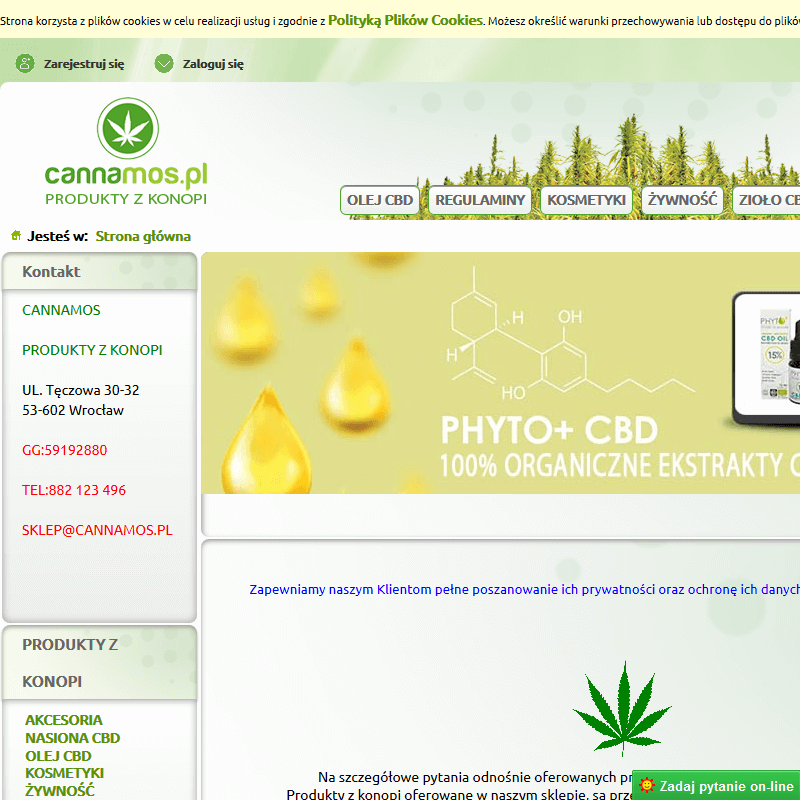800x800 pixels.
Task: Click 'Strona główna' breadcrumb link
Action: (x=143, y=237)
